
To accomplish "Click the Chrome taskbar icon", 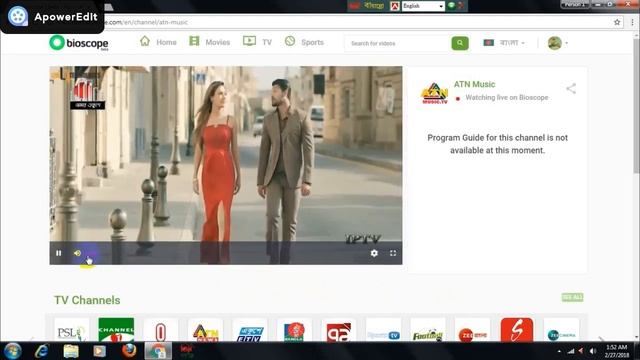I will (x=158, y=351).
